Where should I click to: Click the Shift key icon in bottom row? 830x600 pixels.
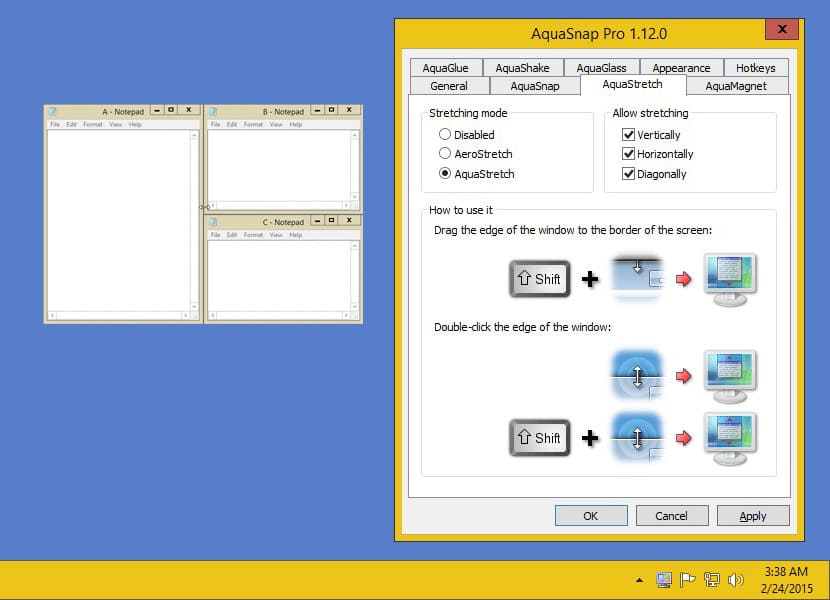(539, 437)
